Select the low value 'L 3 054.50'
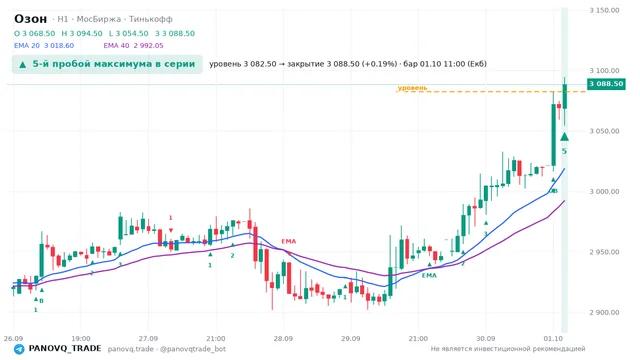 [x=129, y=33]
